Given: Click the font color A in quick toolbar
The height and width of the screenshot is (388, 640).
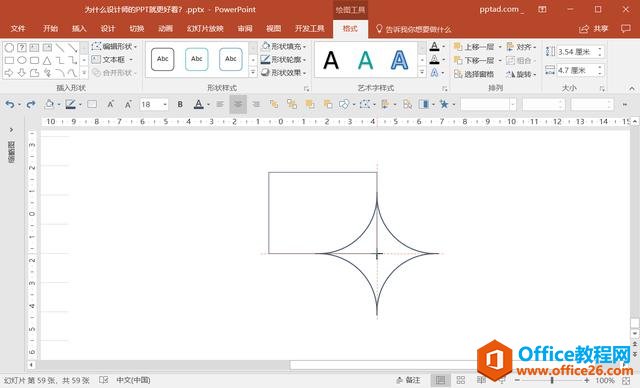Looking at the screenshot, I should click(x=199, y=104).
